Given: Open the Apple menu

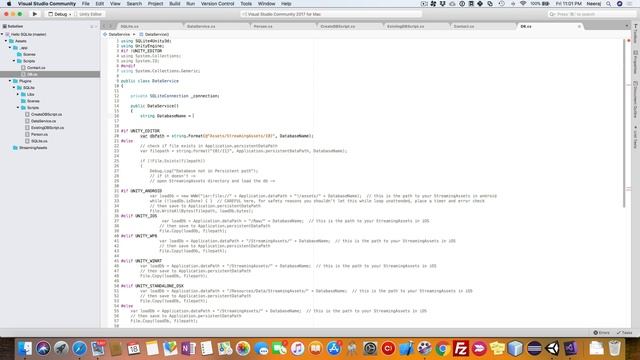Looking at the screenshot, I should 9,4.
